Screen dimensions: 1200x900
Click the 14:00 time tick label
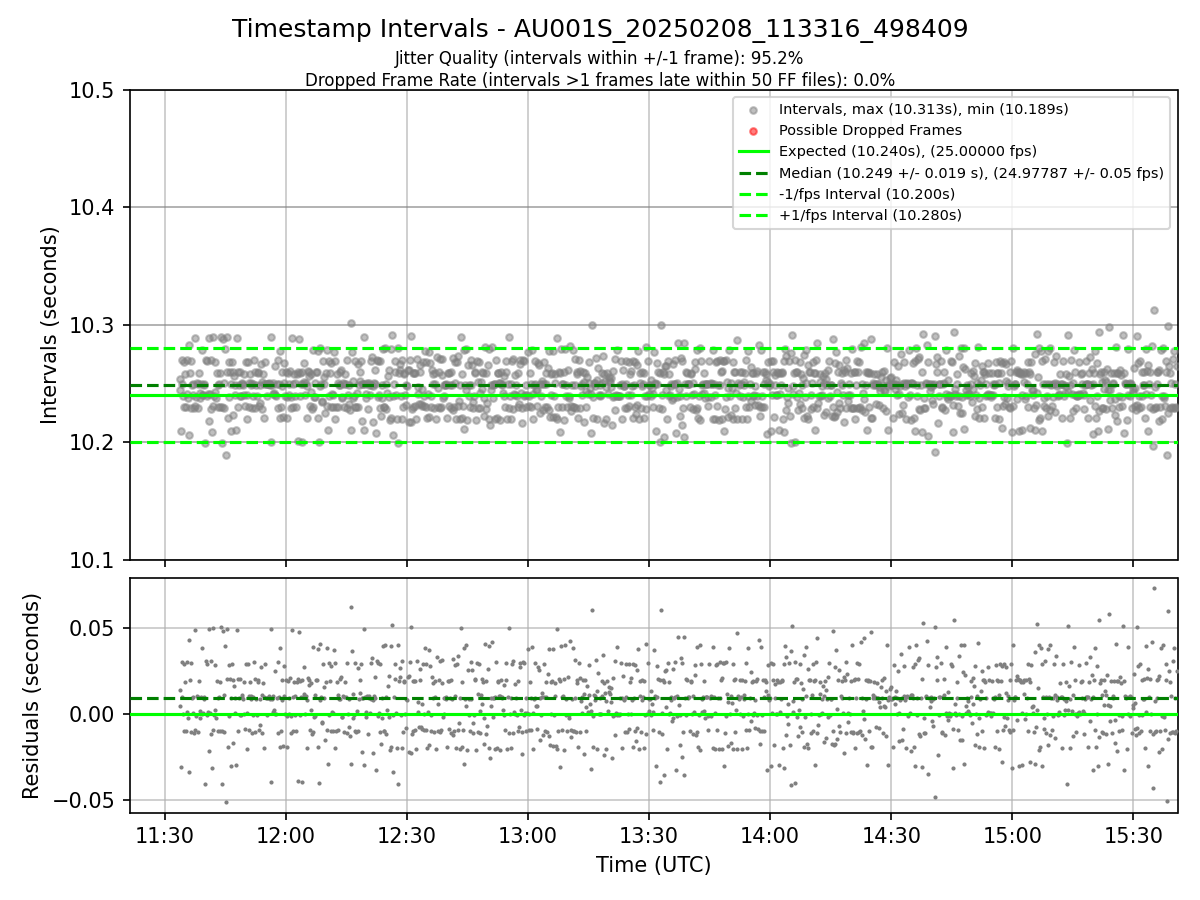[770, 833]
